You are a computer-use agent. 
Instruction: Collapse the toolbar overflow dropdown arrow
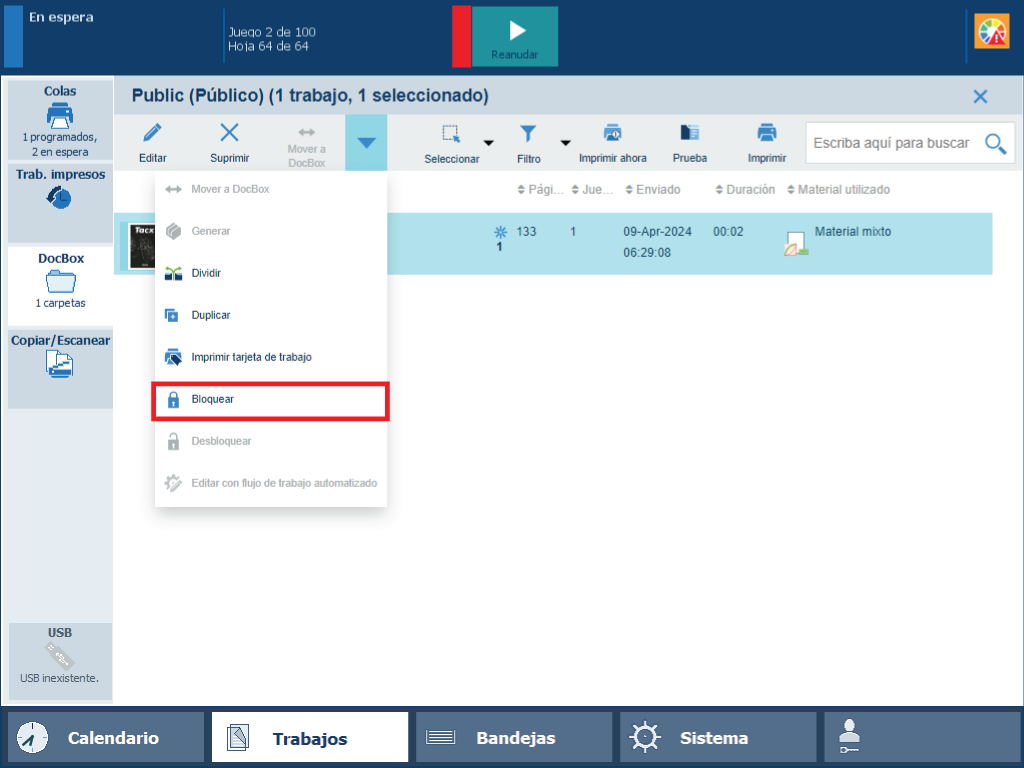pyautogui.click(x=366, y=142)
